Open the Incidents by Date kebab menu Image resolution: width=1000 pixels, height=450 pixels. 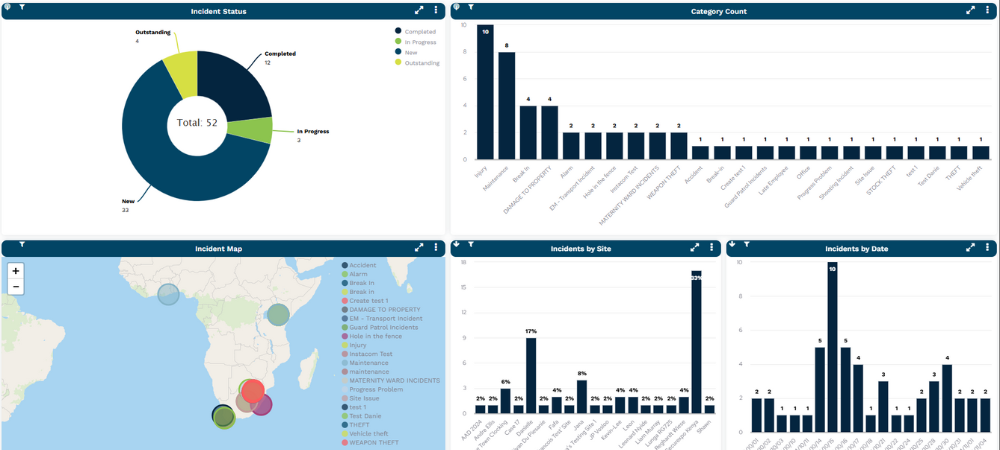(987, 247)
